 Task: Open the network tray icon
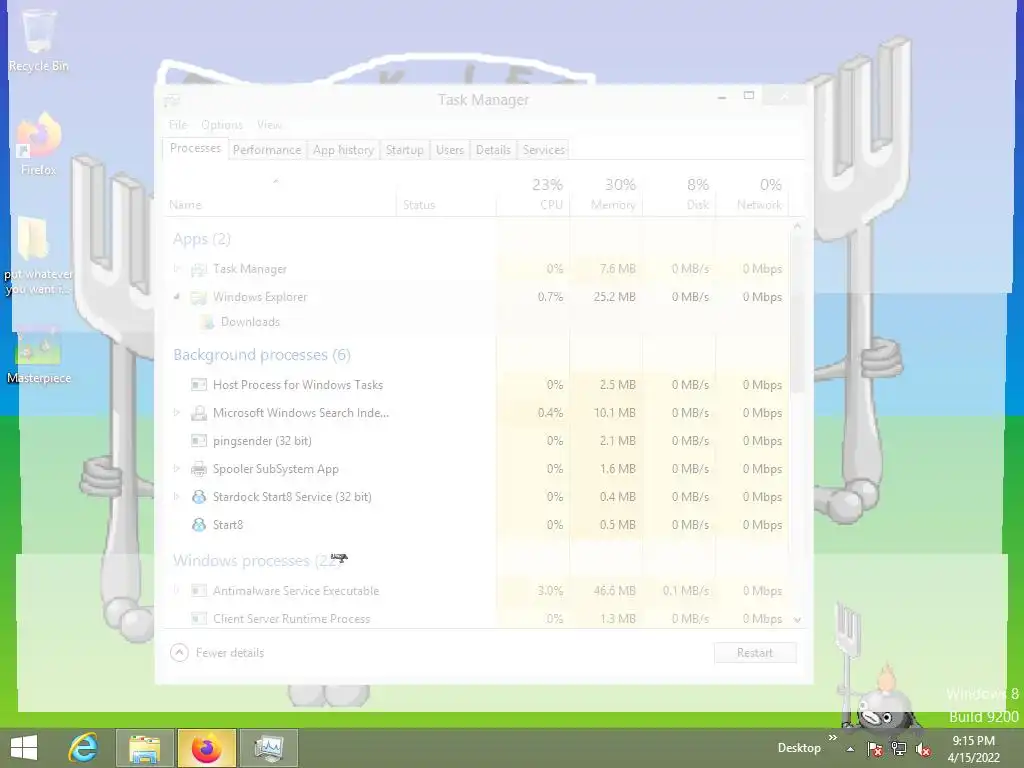click(899, 749)
